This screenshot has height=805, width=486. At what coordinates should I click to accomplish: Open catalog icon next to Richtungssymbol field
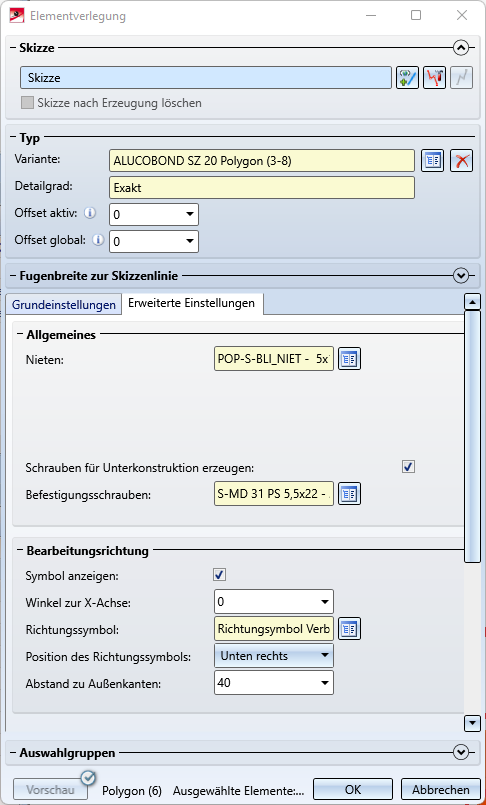(x=349, y=628)
